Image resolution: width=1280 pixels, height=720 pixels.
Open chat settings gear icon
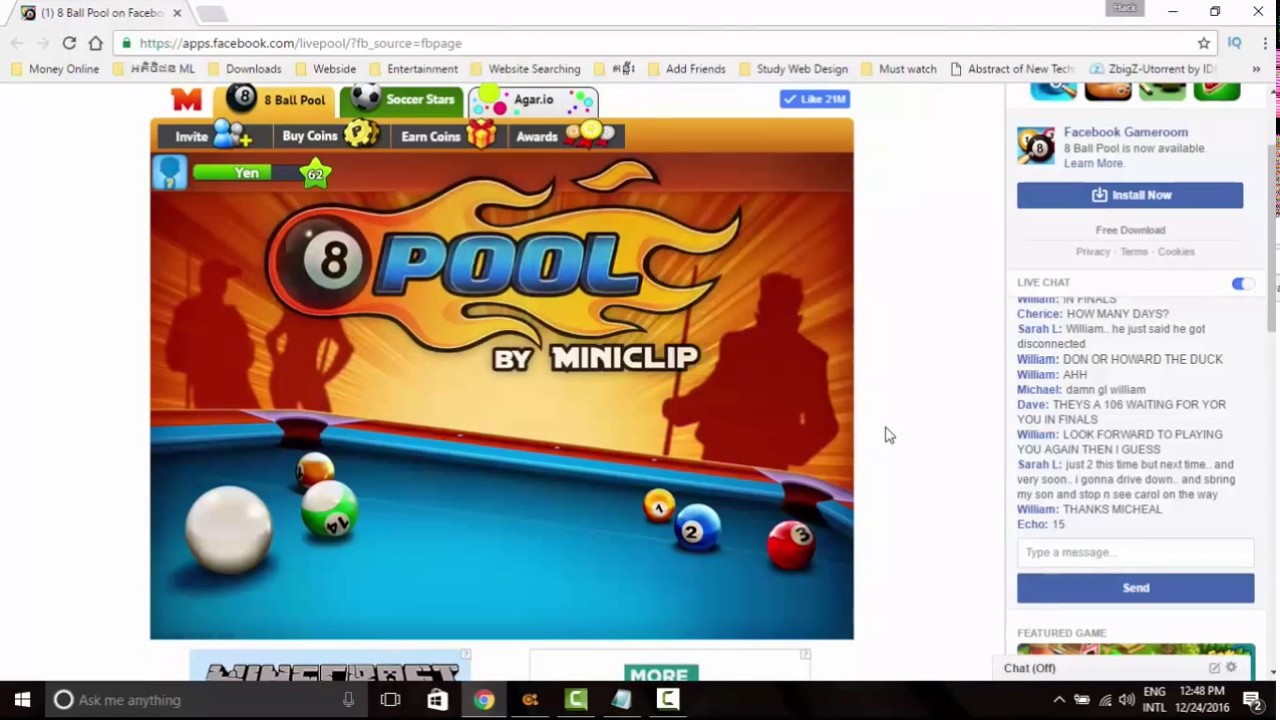tap(1232, 668)
